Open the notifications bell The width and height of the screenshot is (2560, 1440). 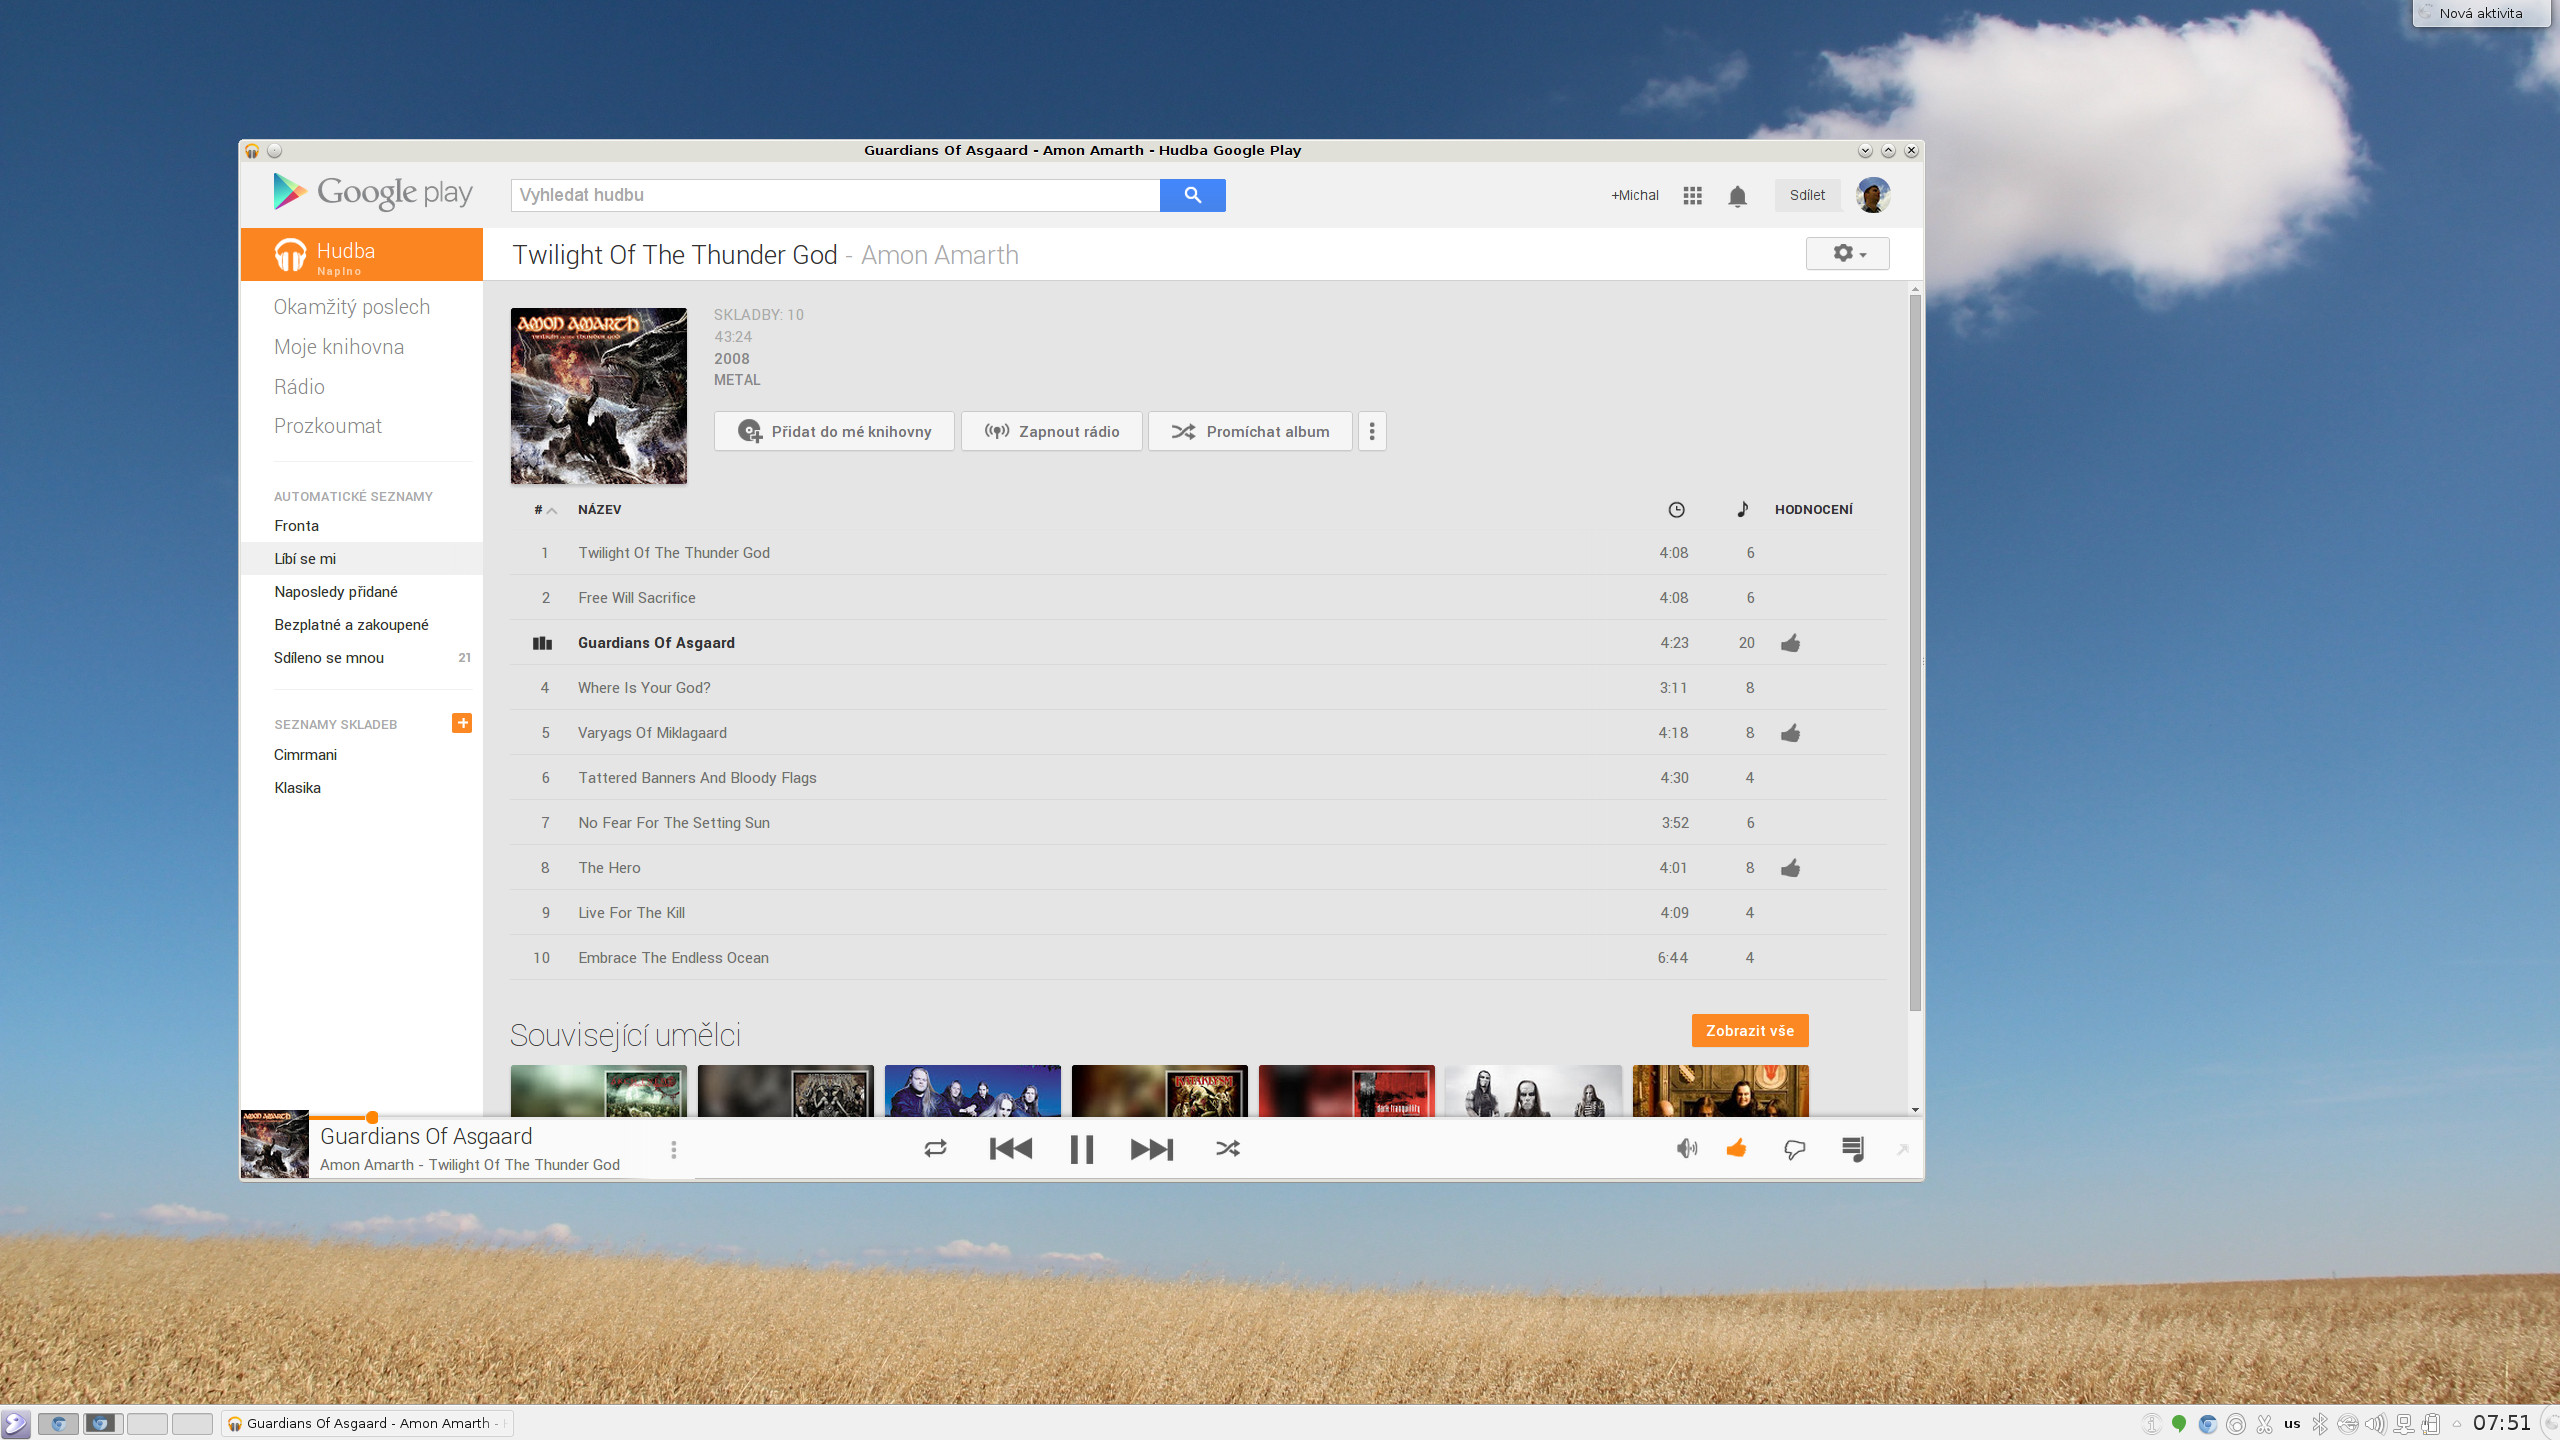click(x=1738, y=196)
